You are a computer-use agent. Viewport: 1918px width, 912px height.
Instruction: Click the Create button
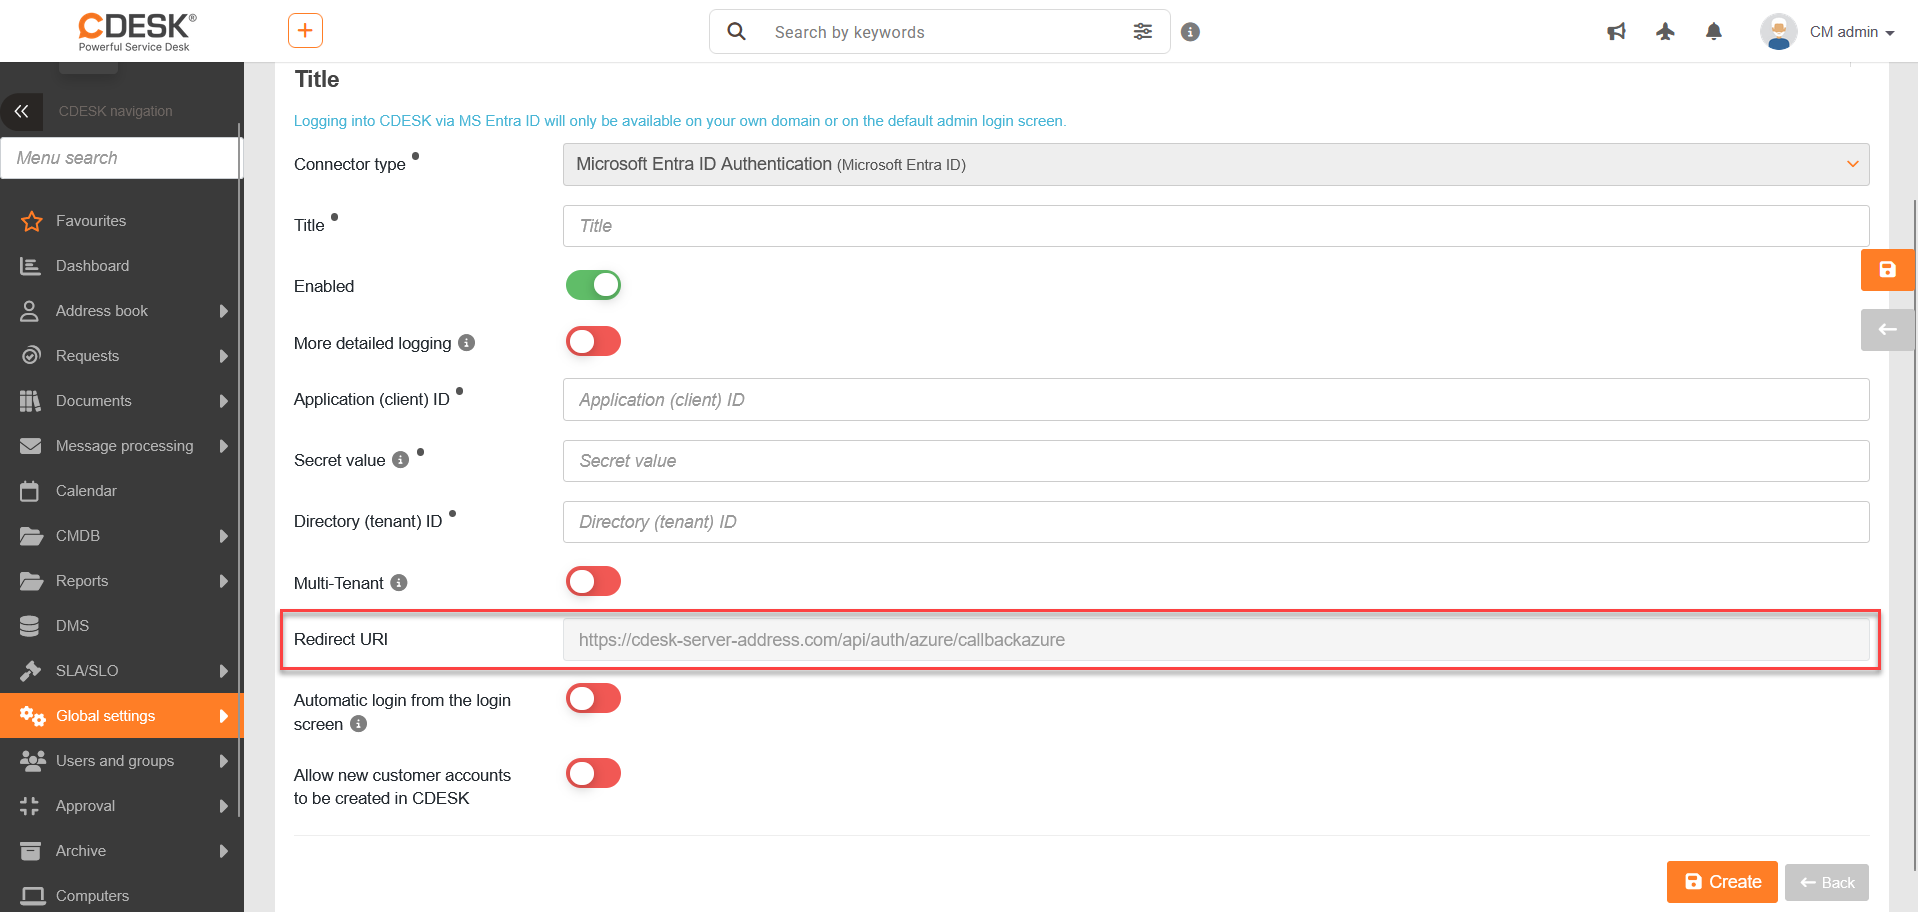[x=1722, y=882]
